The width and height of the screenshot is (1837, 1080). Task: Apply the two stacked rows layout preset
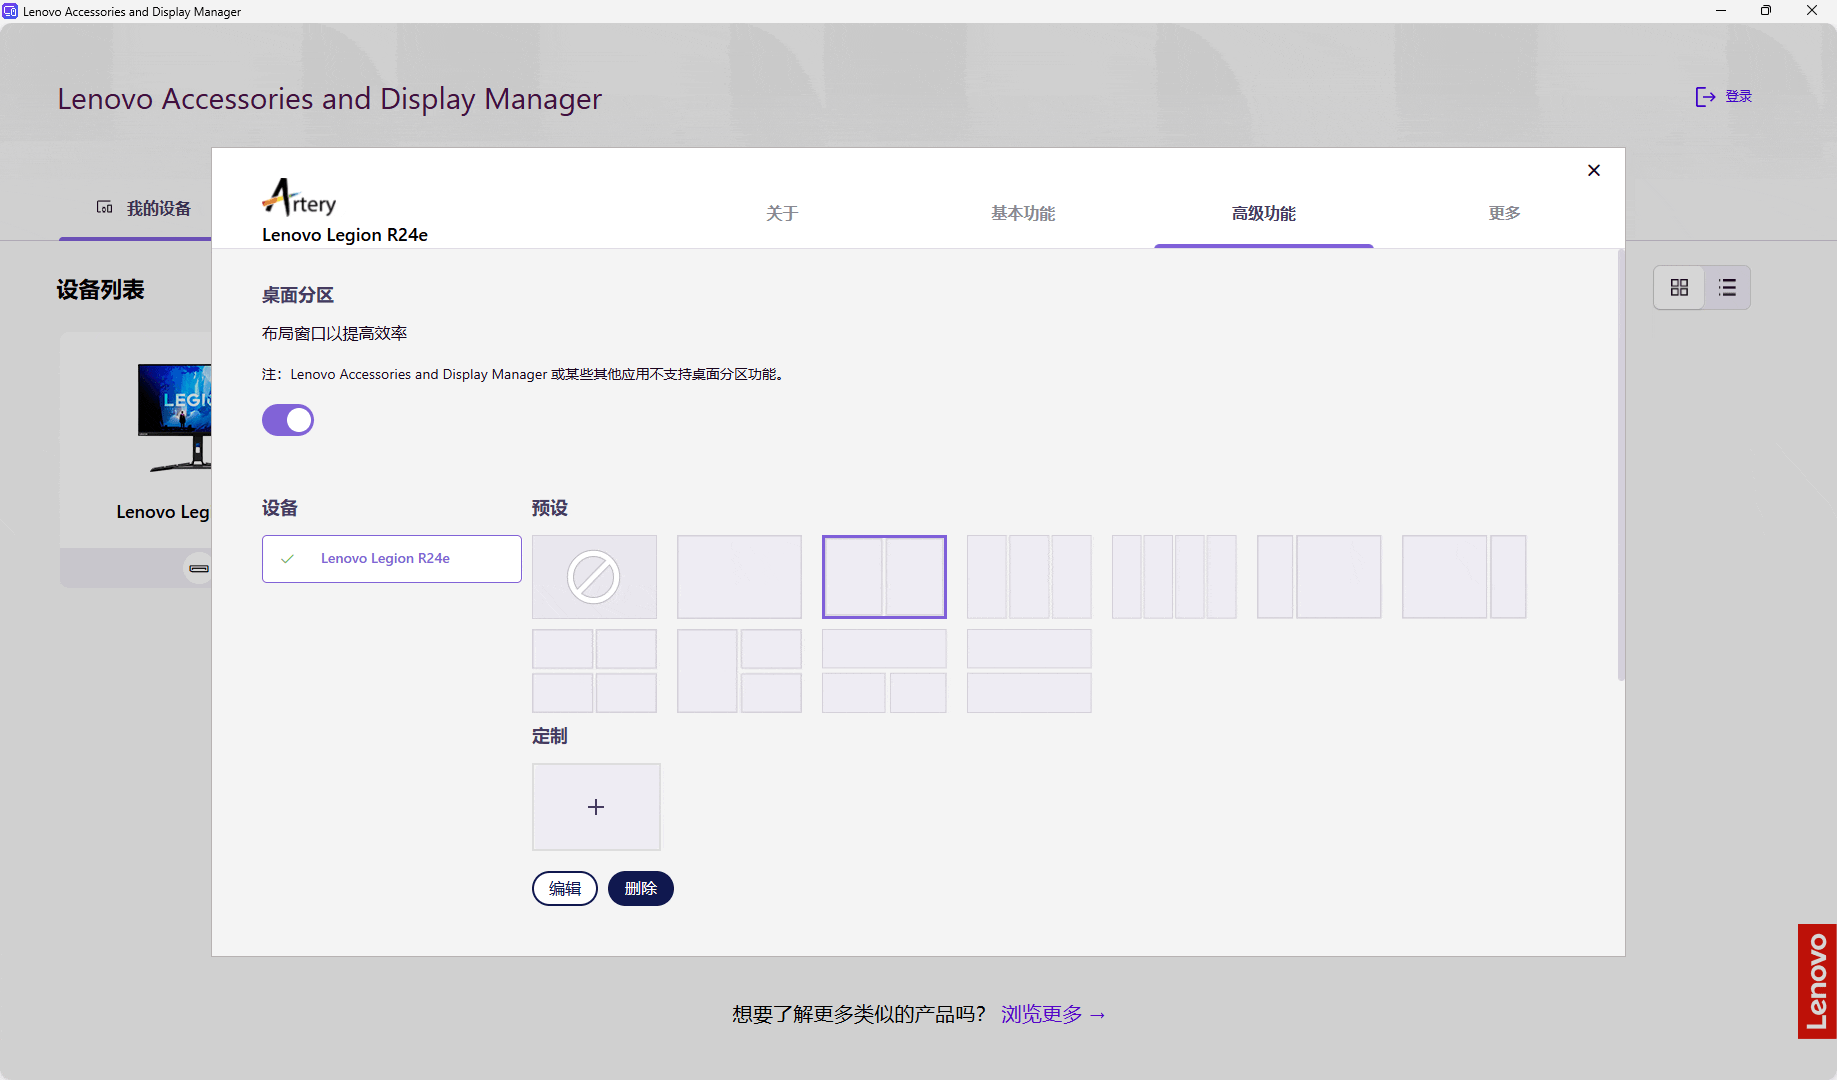pyautogui.click(x=1029, y=671)
